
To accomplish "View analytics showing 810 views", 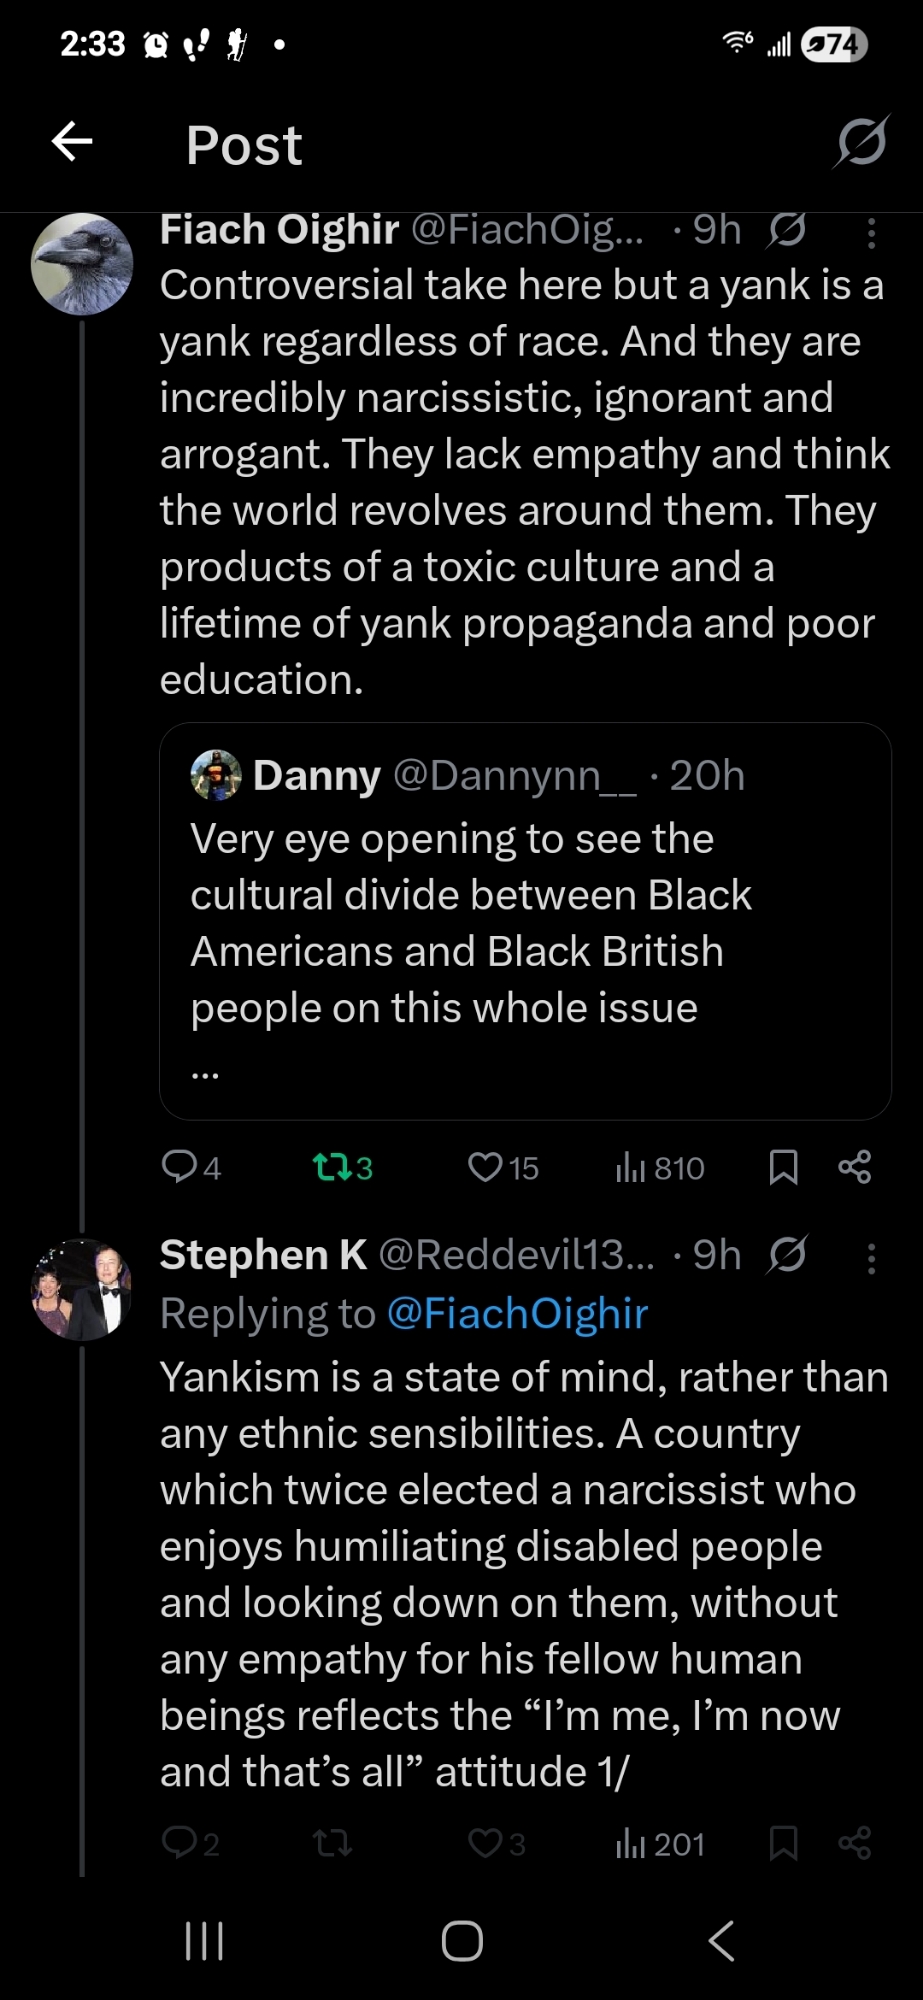I will 660,1167.
